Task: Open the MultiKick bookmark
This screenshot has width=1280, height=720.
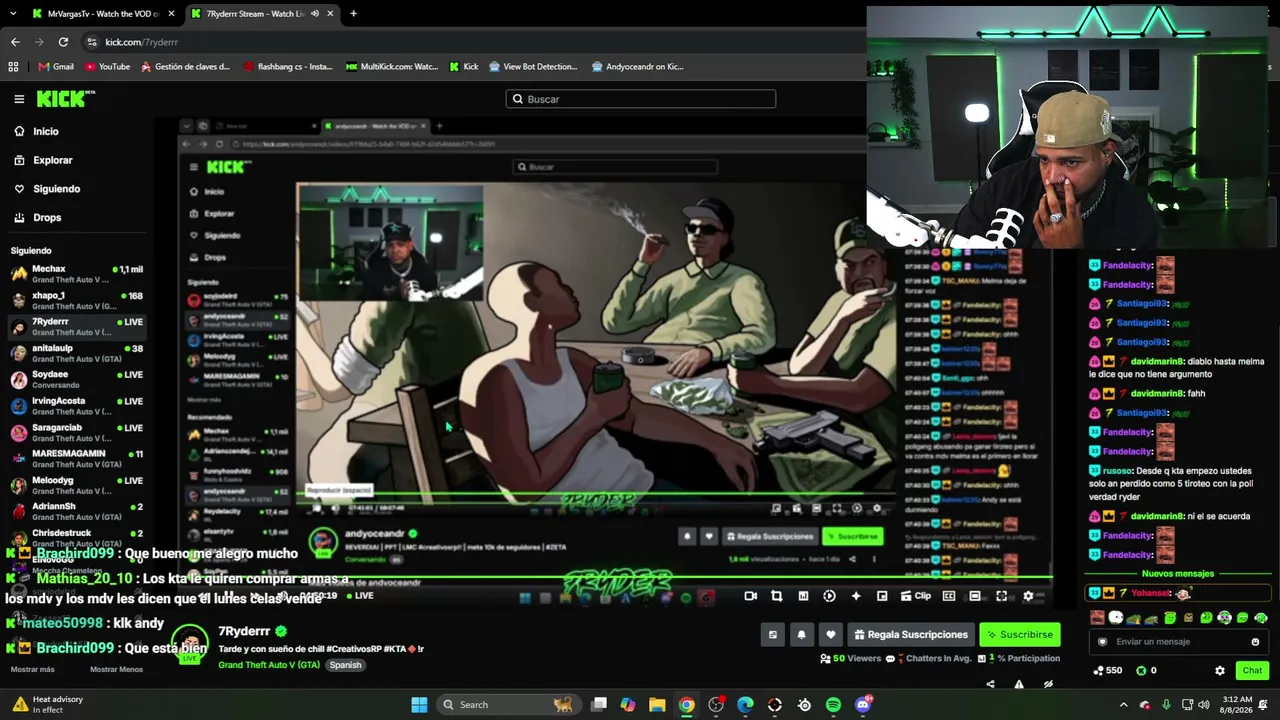Action: [392, 67]
